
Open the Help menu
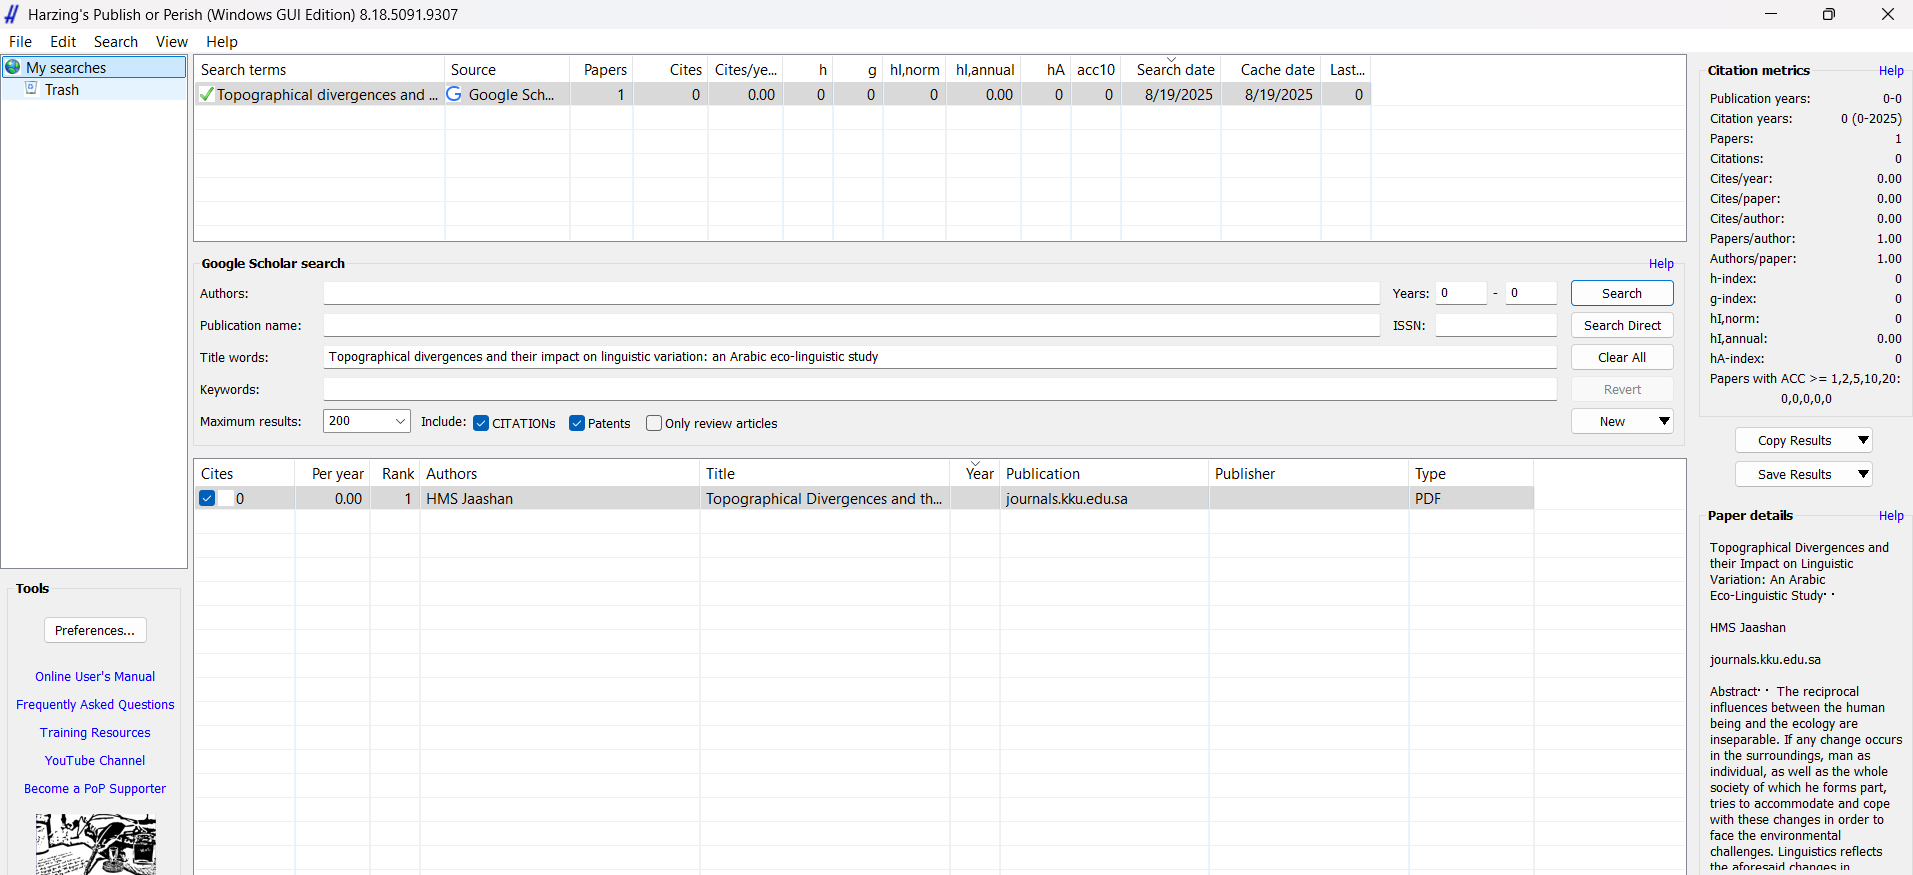coord(222,42)
